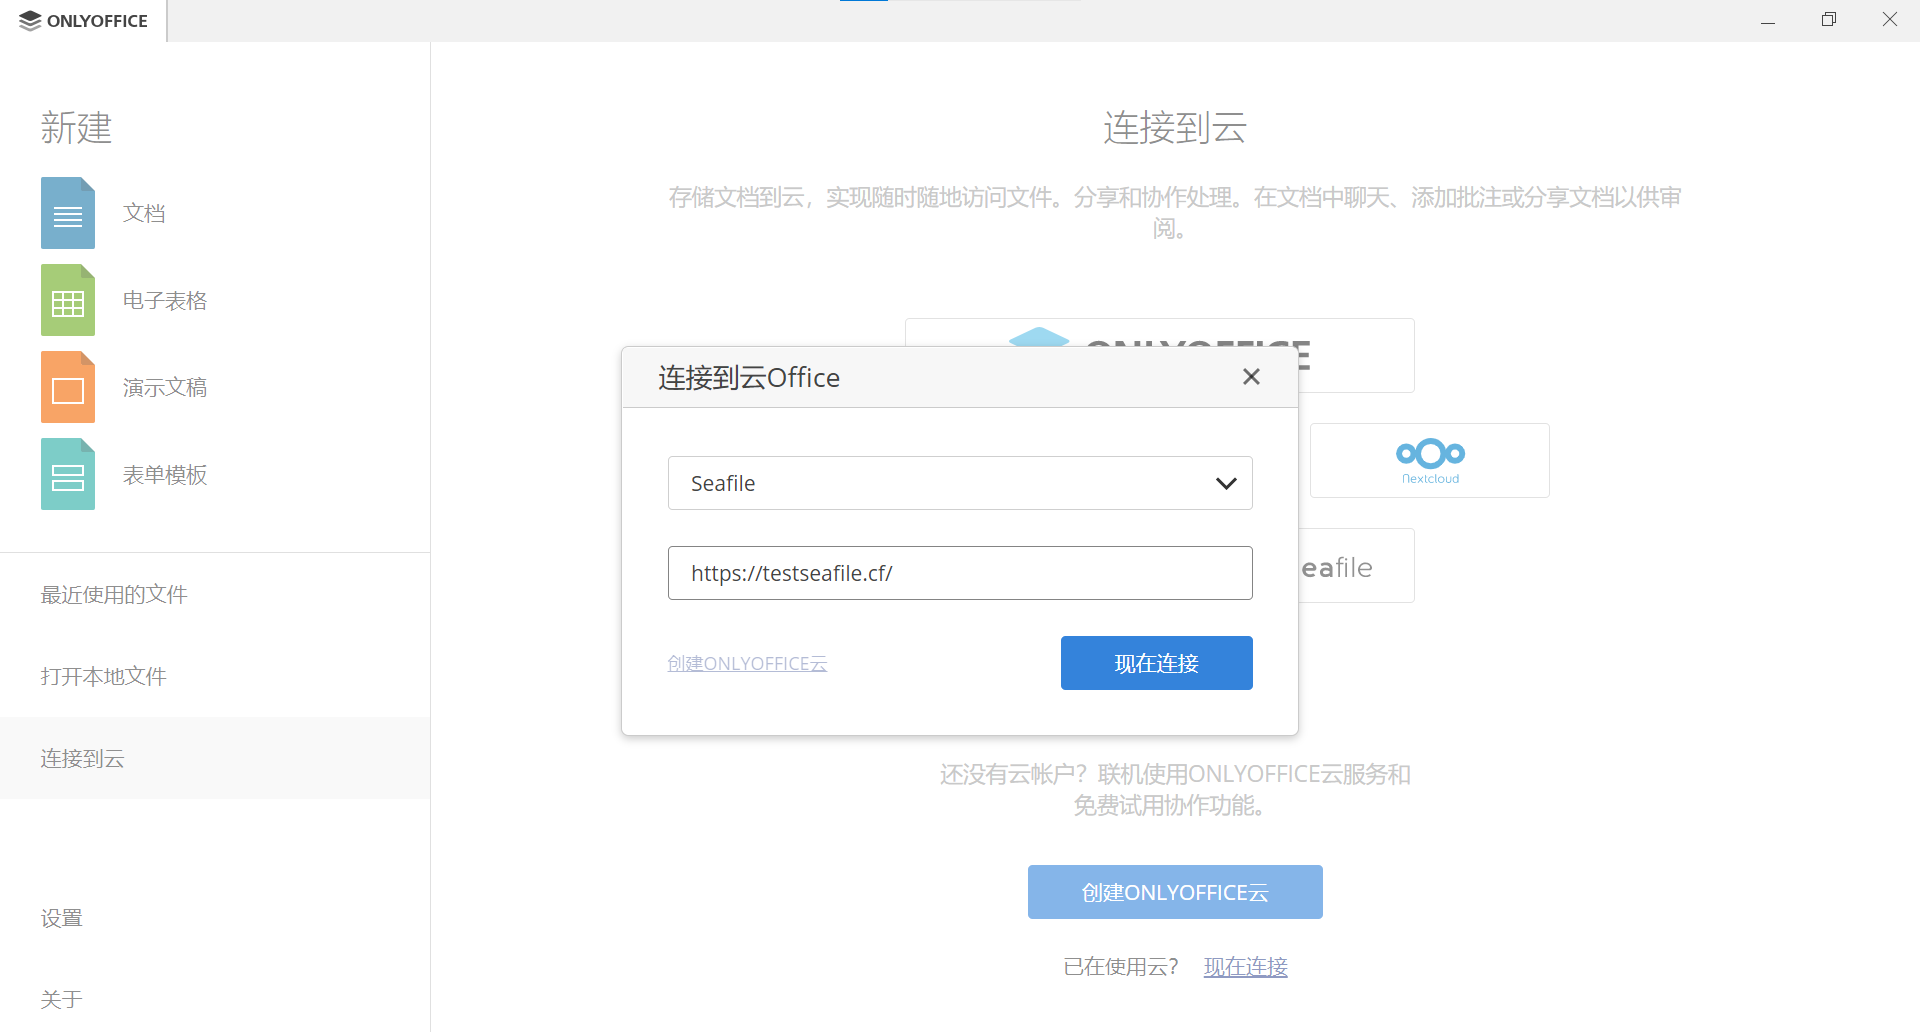Click the 演示文稿 label
Viewport: 1920px width, 1032px height.
(165, 387)
